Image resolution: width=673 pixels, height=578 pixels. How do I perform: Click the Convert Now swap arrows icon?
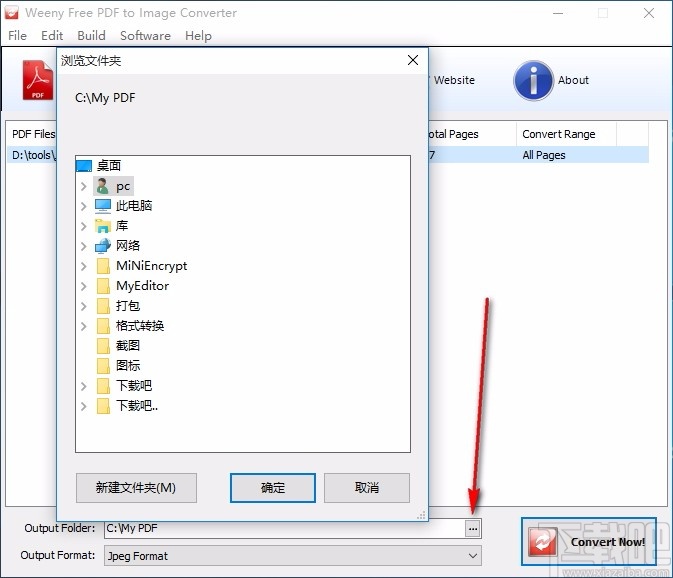(x=543, y=542)
